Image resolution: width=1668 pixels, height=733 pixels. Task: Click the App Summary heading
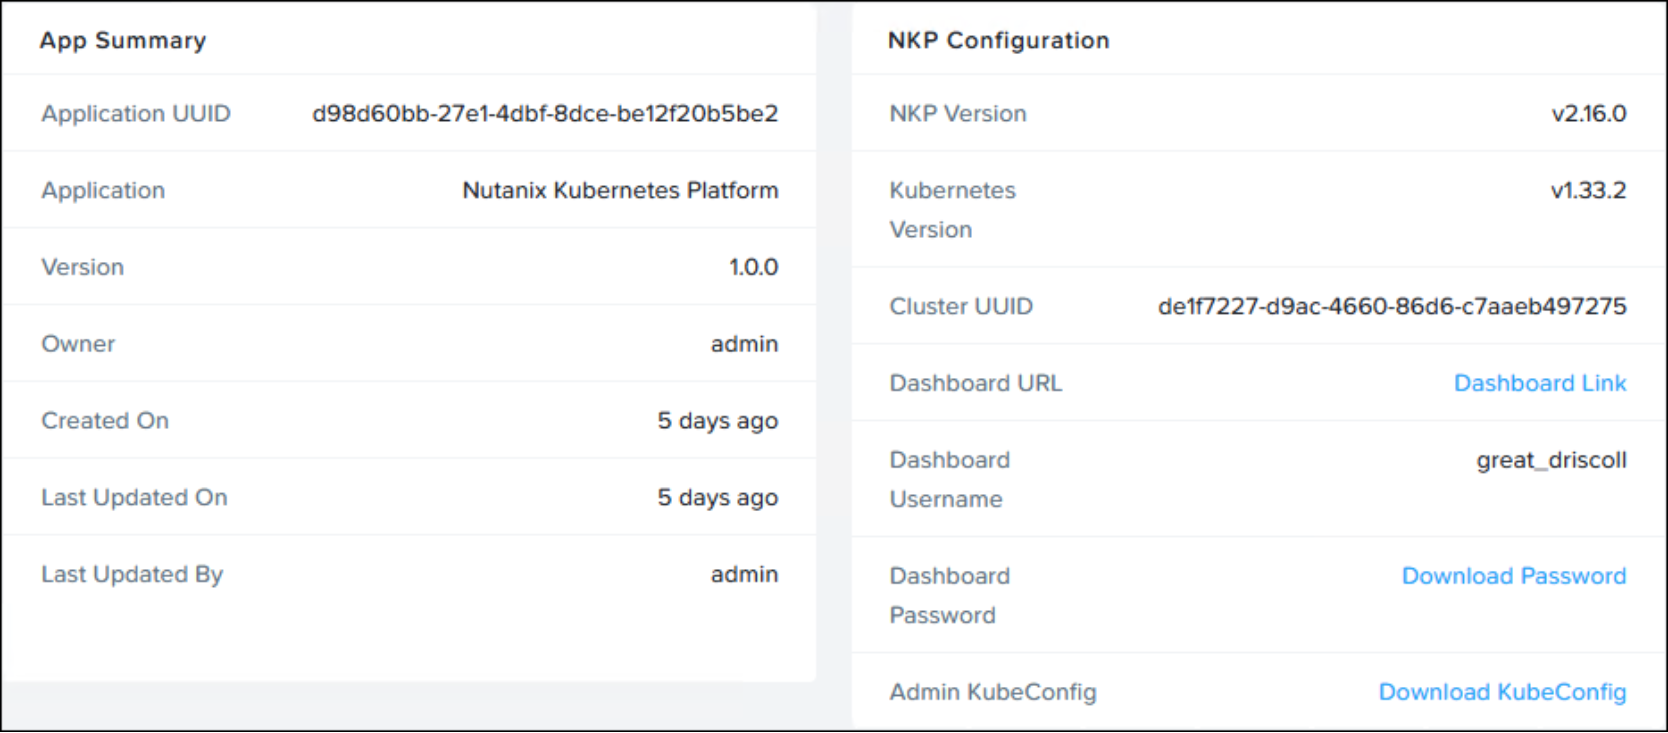click(123, 41)
